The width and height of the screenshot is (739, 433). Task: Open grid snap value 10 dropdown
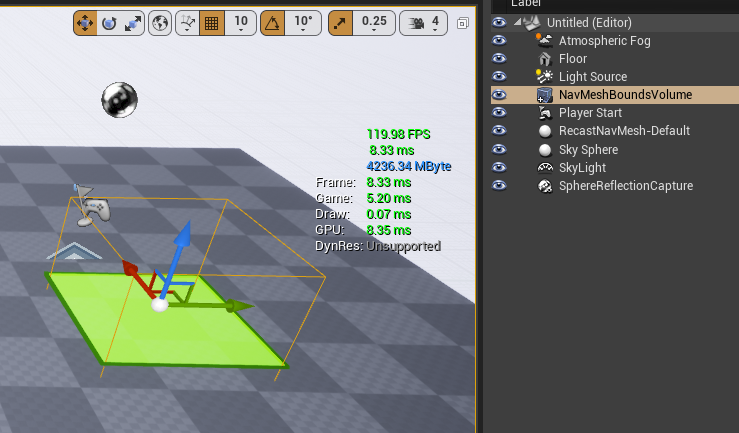(241, 23)
